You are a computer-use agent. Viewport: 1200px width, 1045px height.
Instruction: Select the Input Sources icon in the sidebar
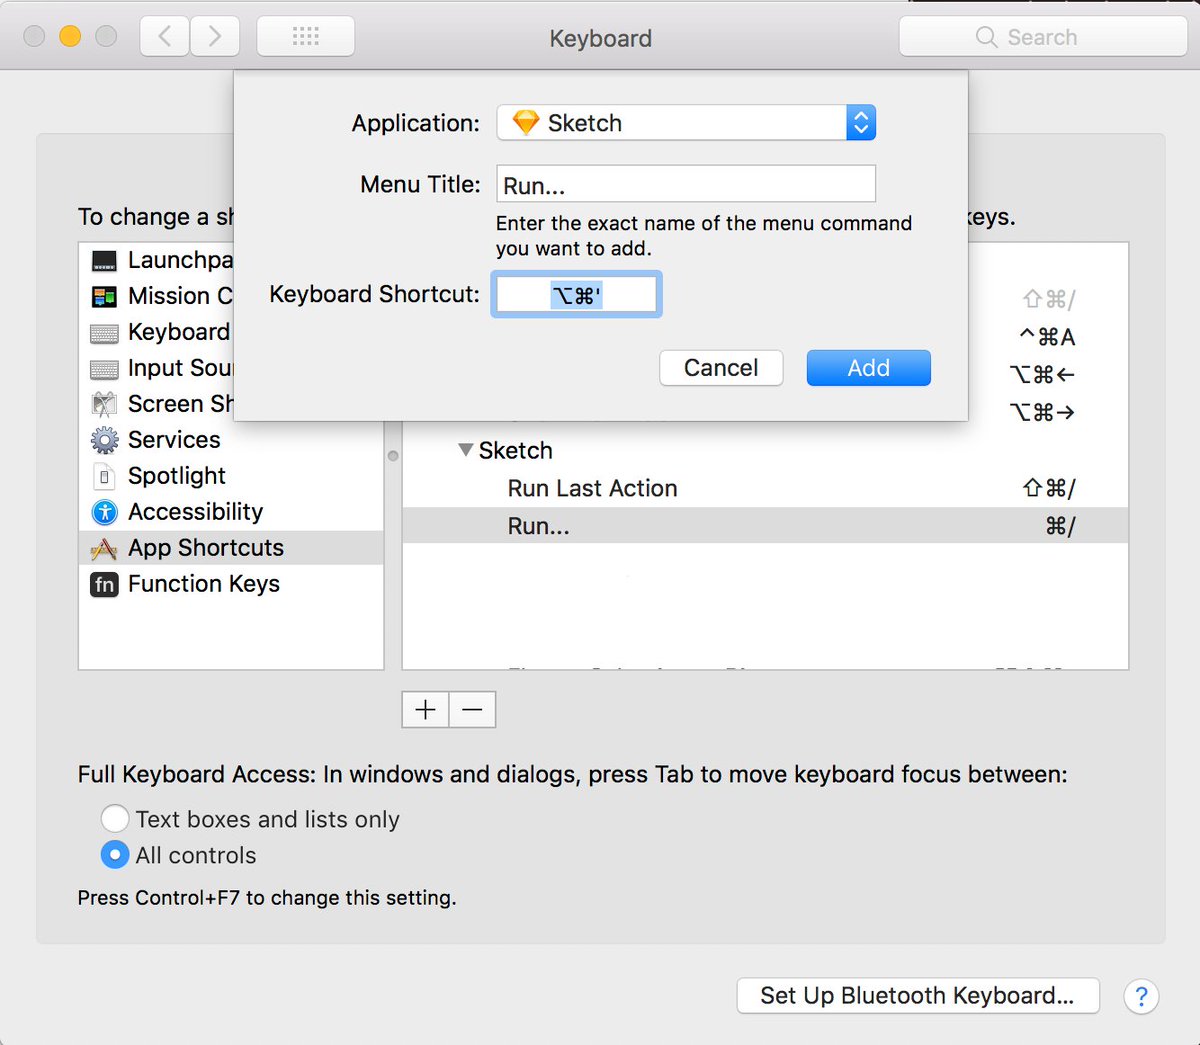pos(104,369)
